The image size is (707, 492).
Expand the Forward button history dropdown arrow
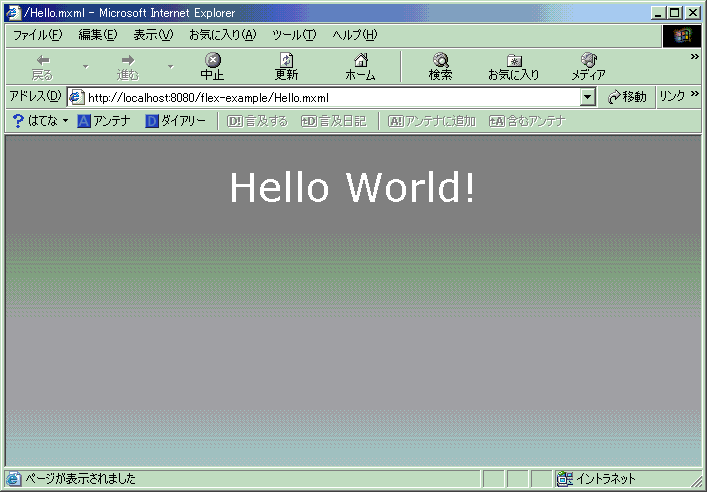point(170,67)
